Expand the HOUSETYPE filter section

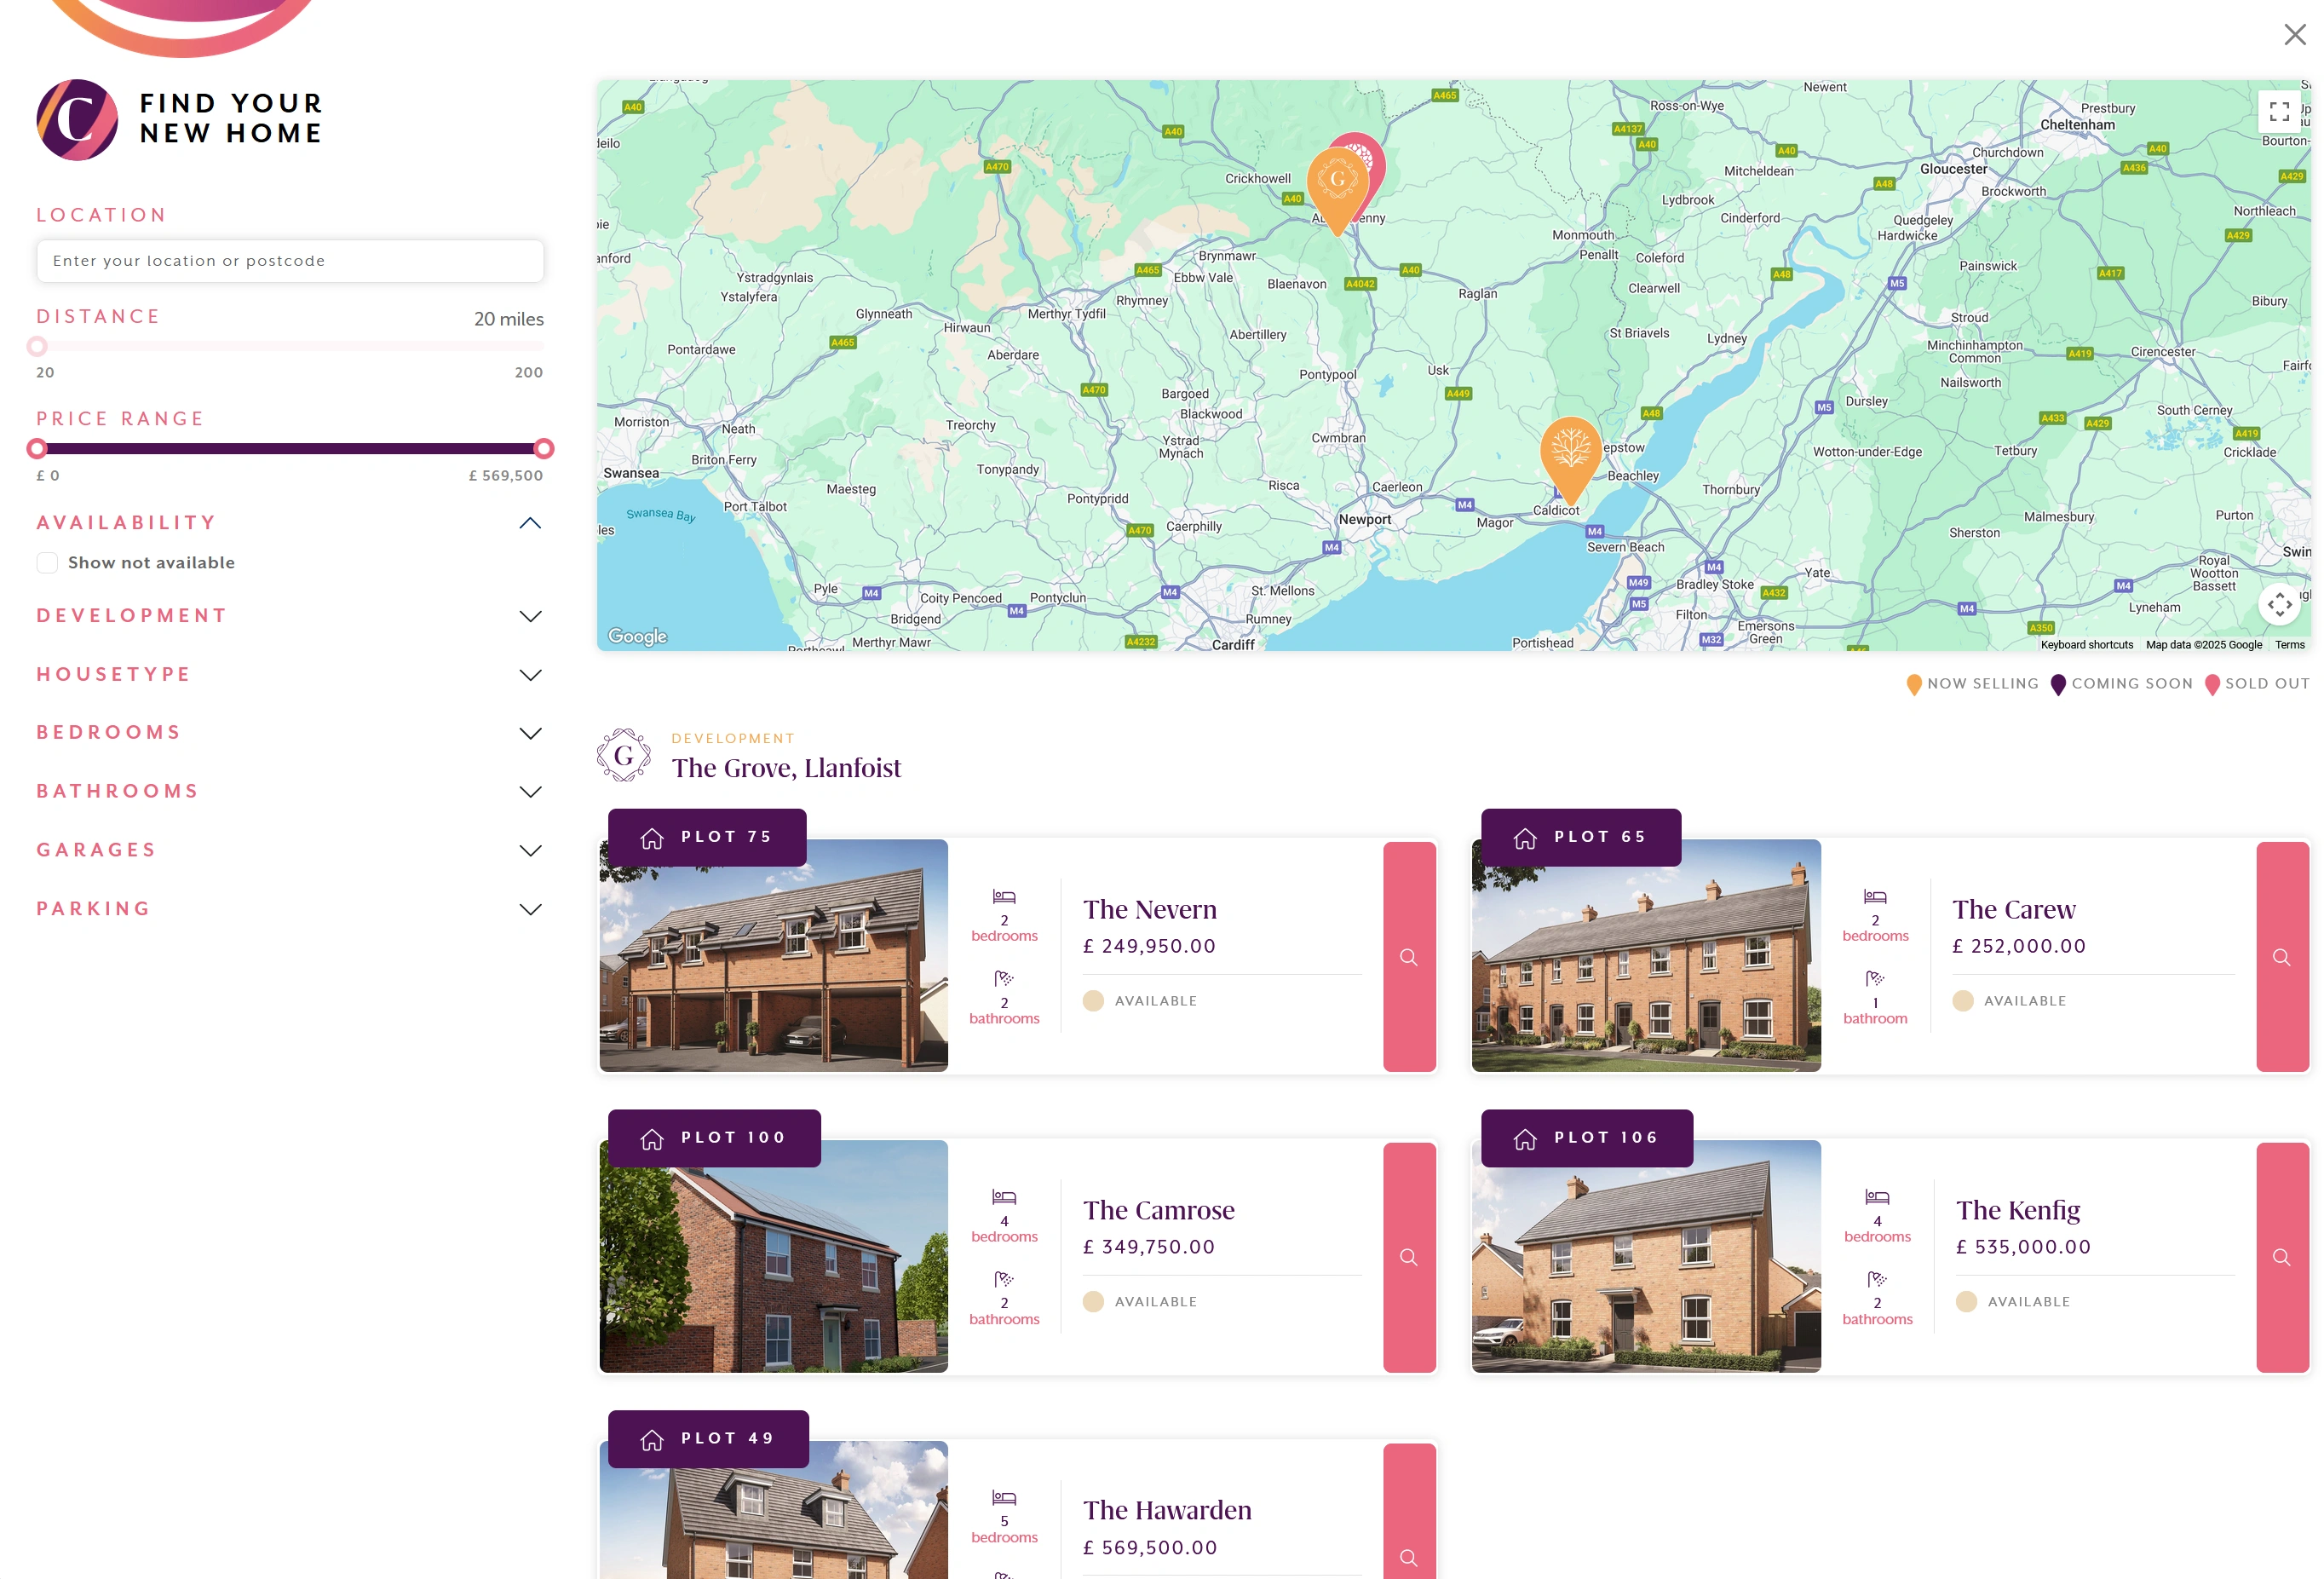coord(530,675)
